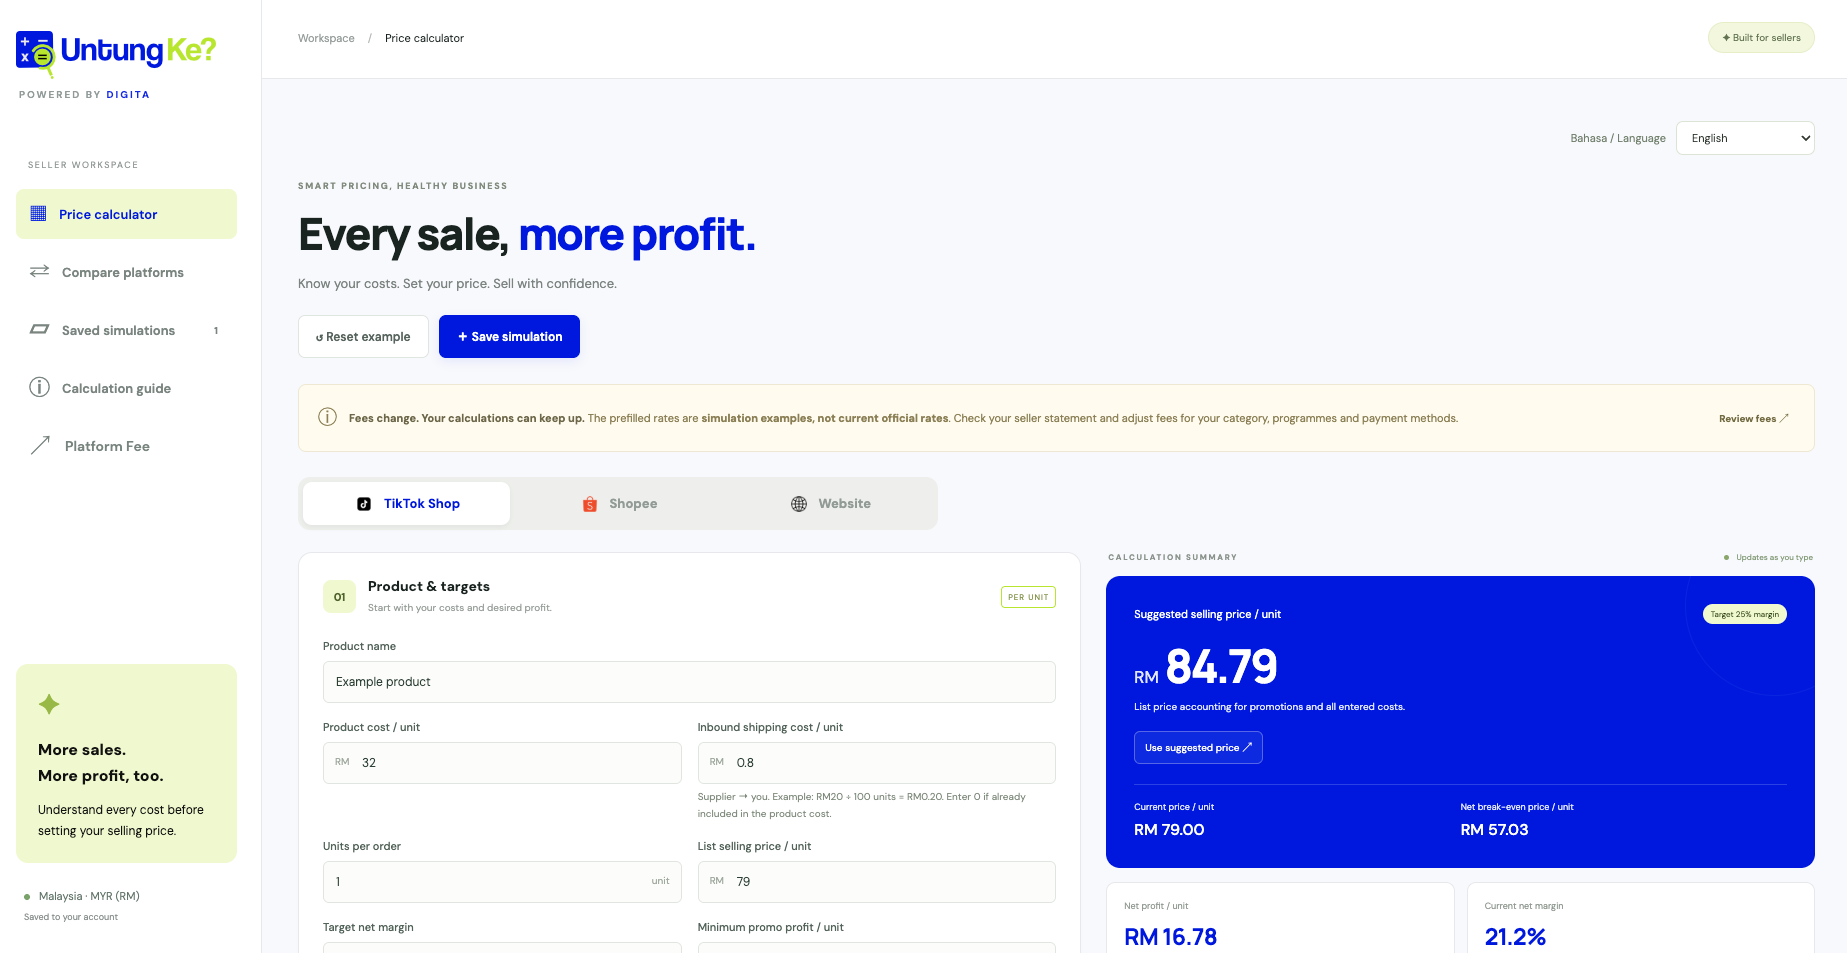Click the PER UNIT tag
1847x953 pixels.
tap(1028, 597)
